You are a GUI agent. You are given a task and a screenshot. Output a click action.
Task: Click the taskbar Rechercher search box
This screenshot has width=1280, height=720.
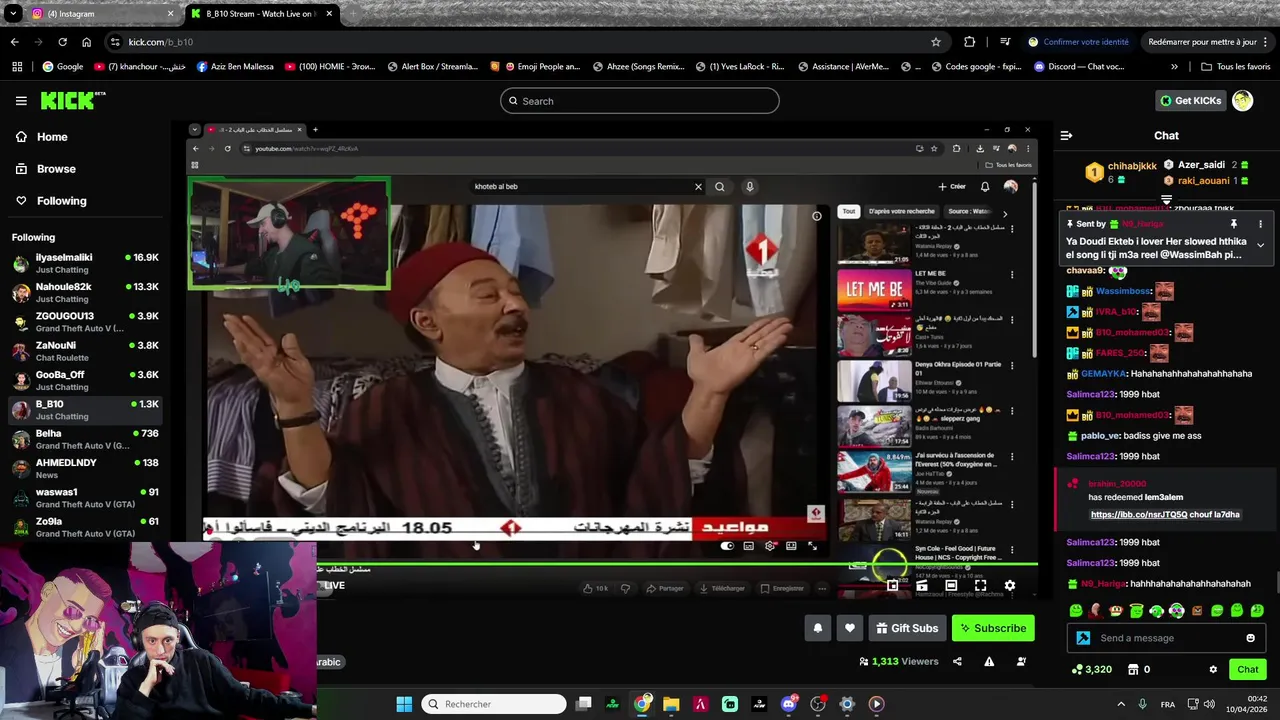[494, 704]
